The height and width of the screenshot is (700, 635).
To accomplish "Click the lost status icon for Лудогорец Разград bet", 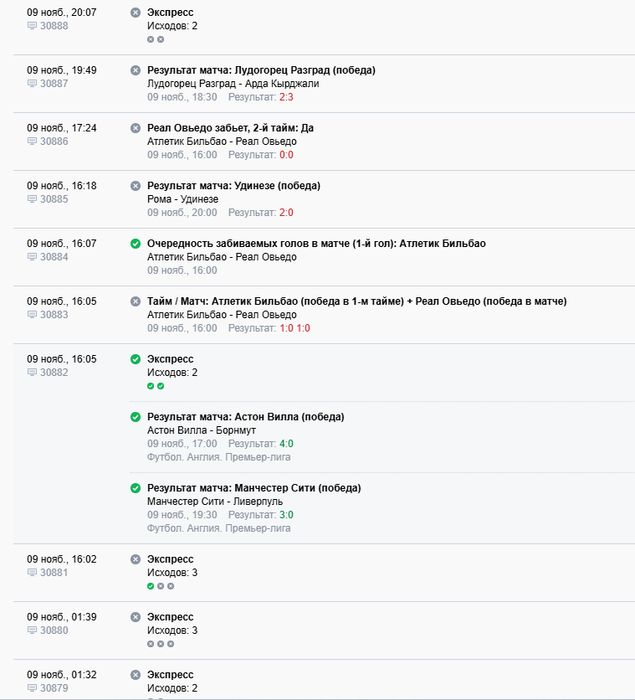I will pyautogui.click(x=135, y=70).
